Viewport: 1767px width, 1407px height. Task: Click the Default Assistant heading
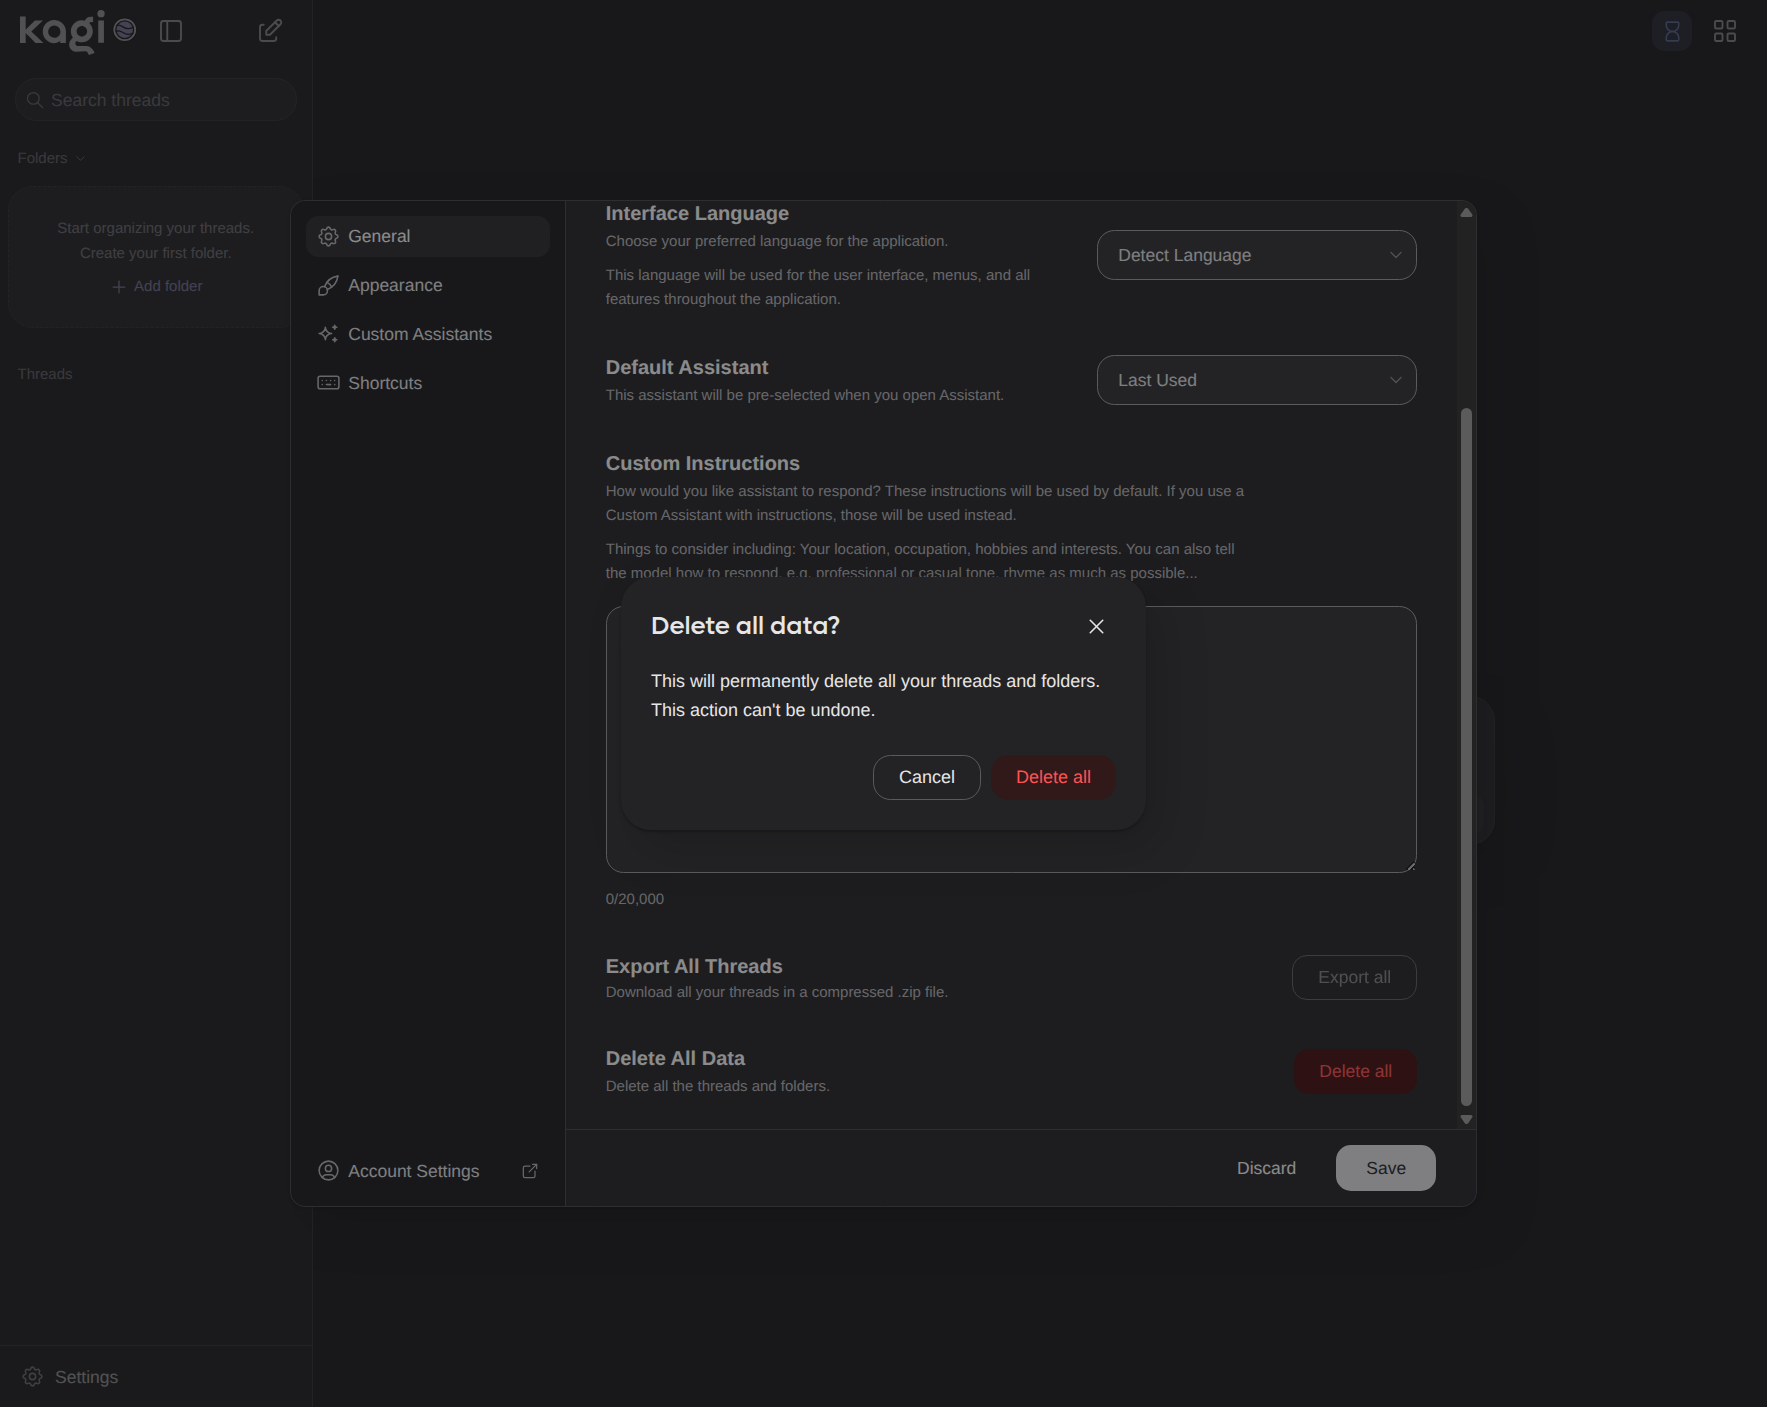(687, 367)
